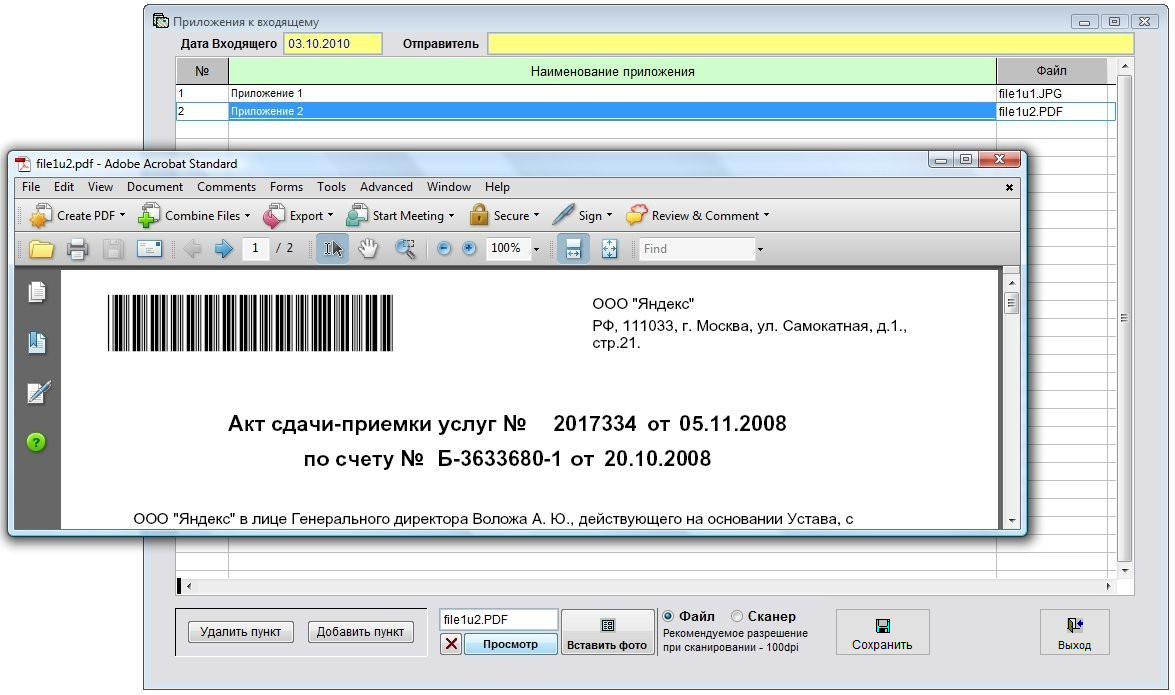Open the Find options dropdown arrow
This screenshot has width=1175, height=695.
(x=760, y=249)
